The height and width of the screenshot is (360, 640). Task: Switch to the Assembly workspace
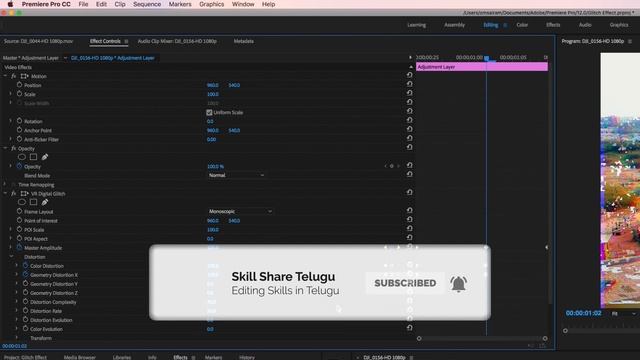(x=454, y=25)
